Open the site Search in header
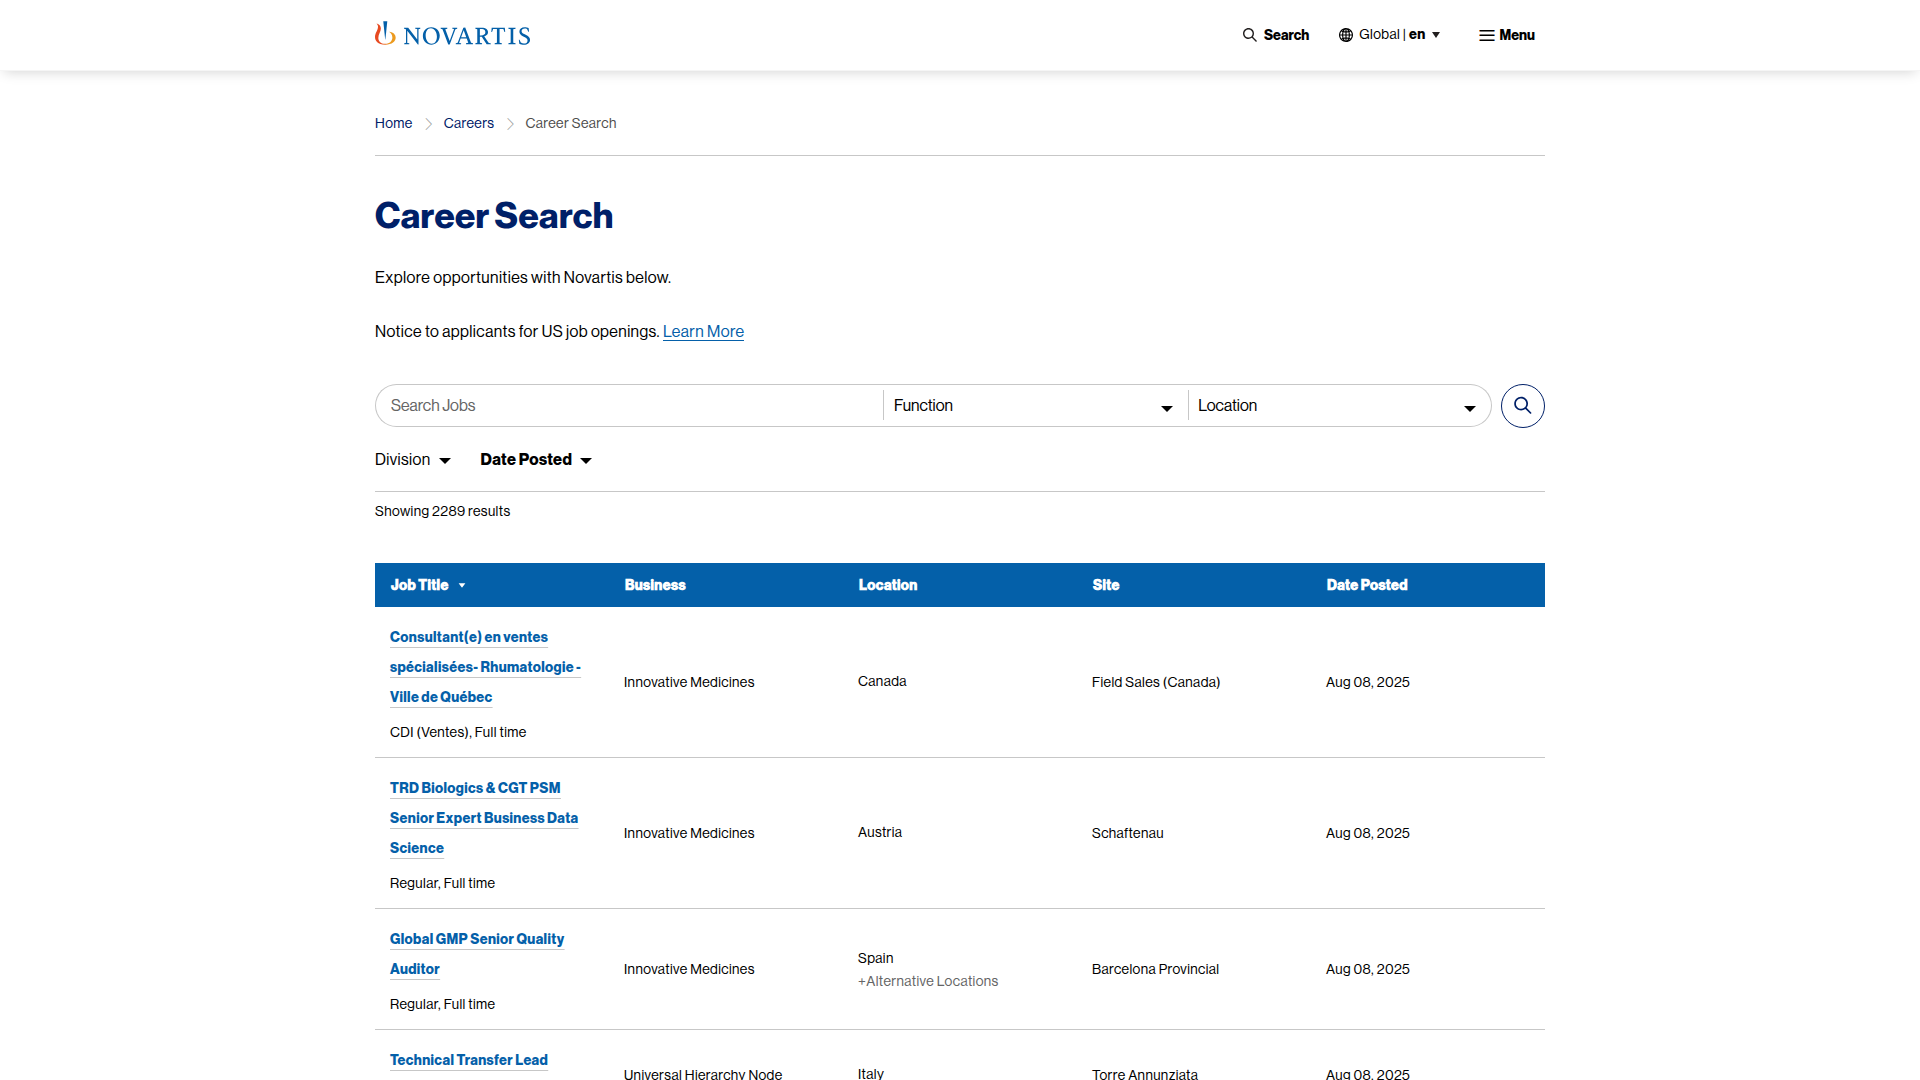This screenshot has height=1080, width=1920. pos(1276,35)
